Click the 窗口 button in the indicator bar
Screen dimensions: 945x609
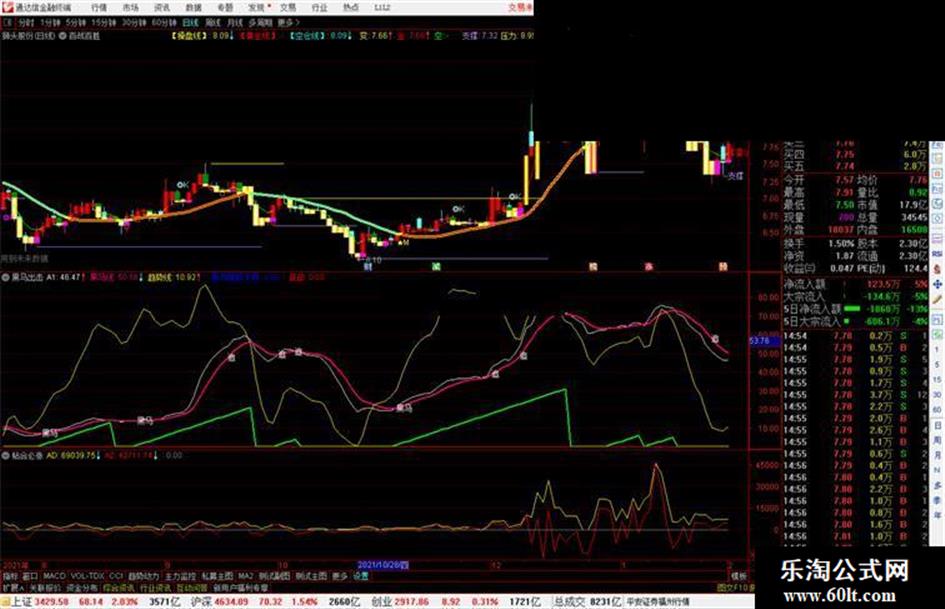coord(30,576)
